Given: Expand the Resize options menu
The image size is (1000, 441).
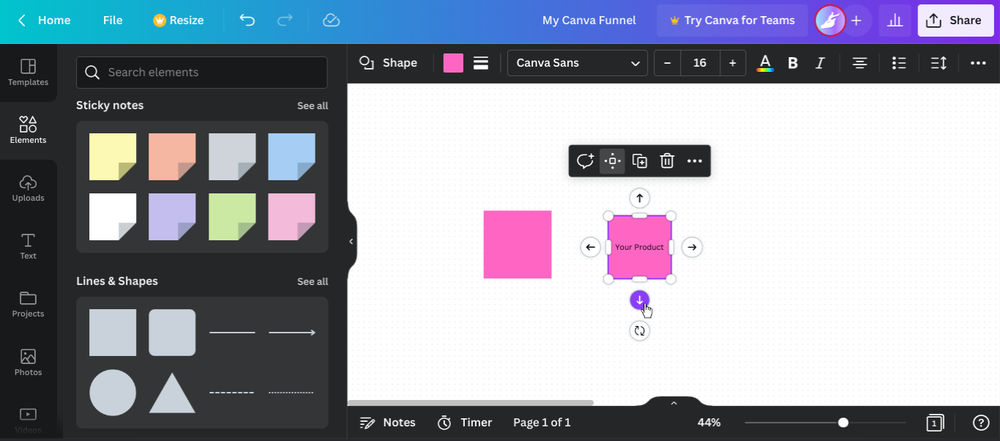Looking at the screenshot, I should (178, 20).
